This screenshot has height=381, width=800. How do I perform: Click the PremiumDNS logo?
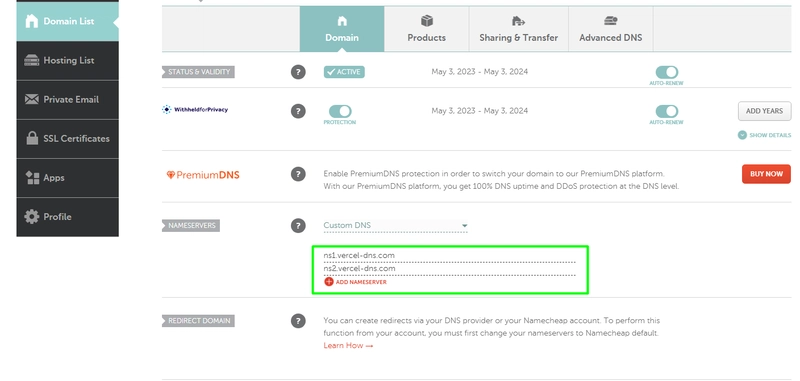[x=203, y=175]
